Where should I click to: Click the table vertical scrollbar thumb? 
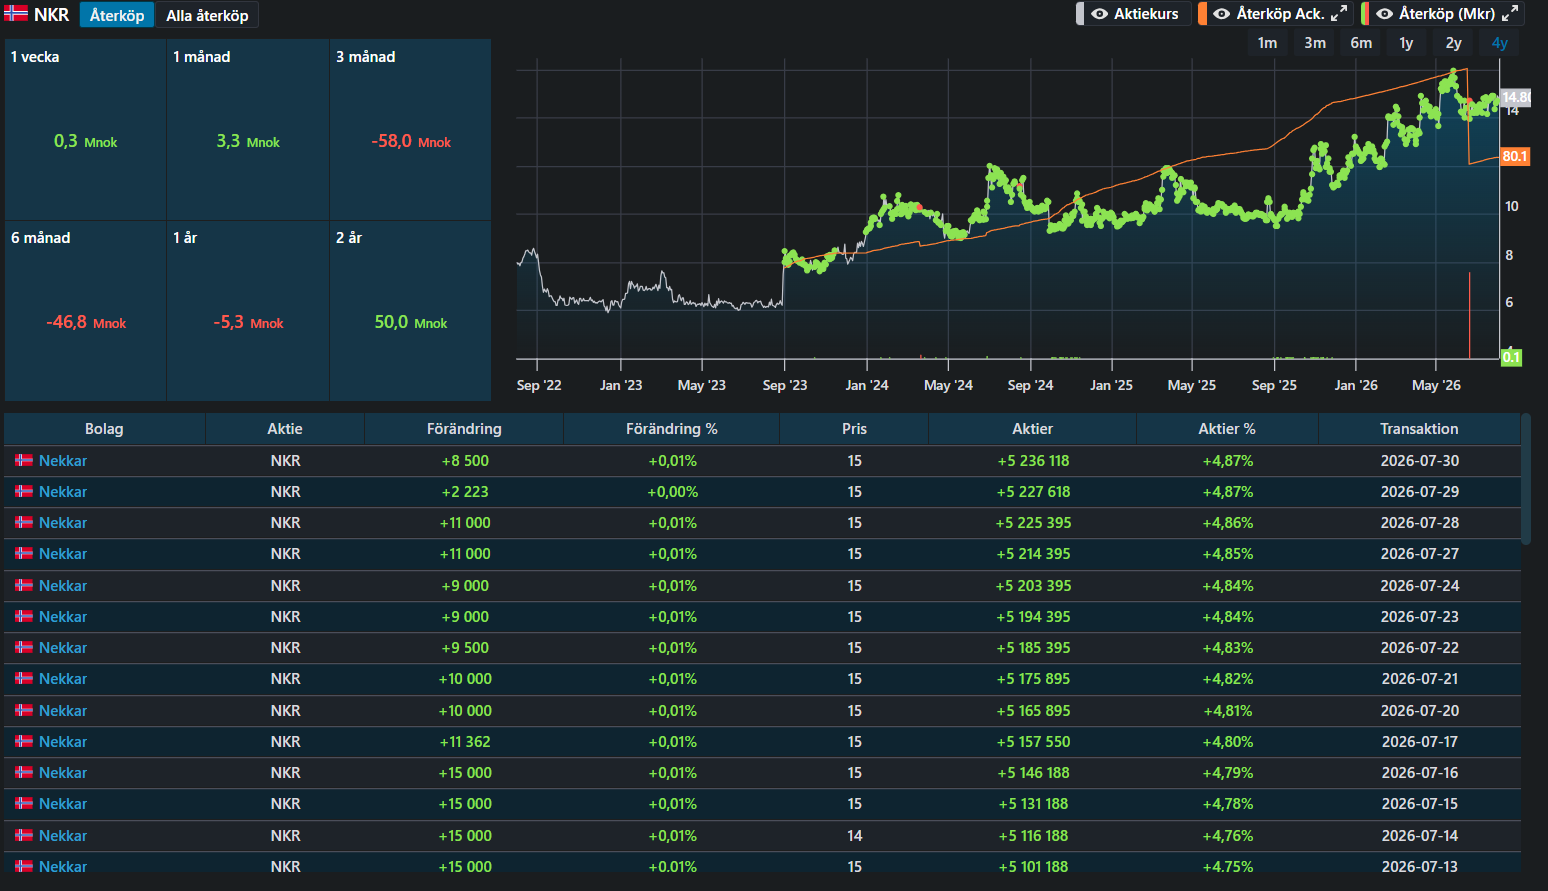point(1526,479)
